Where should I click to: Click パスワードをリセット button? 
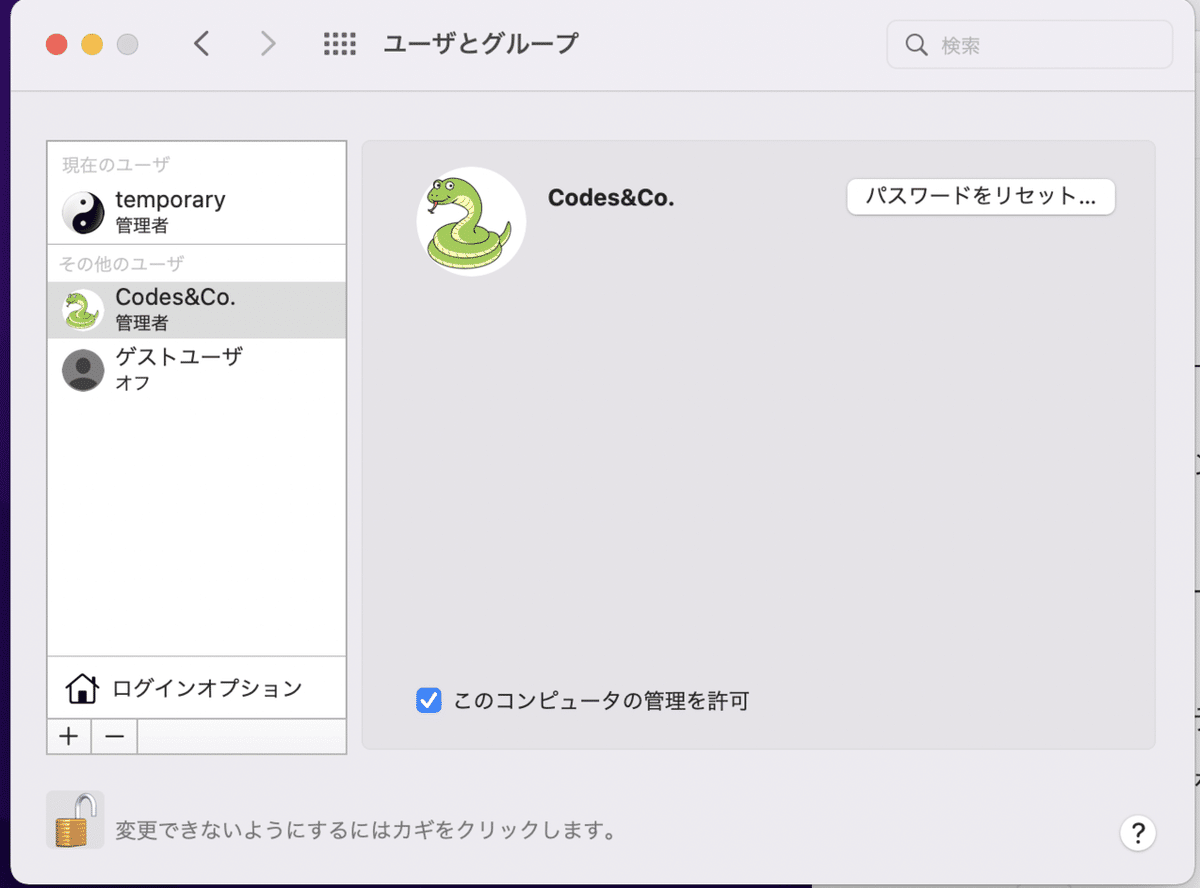tap(980, 197)
